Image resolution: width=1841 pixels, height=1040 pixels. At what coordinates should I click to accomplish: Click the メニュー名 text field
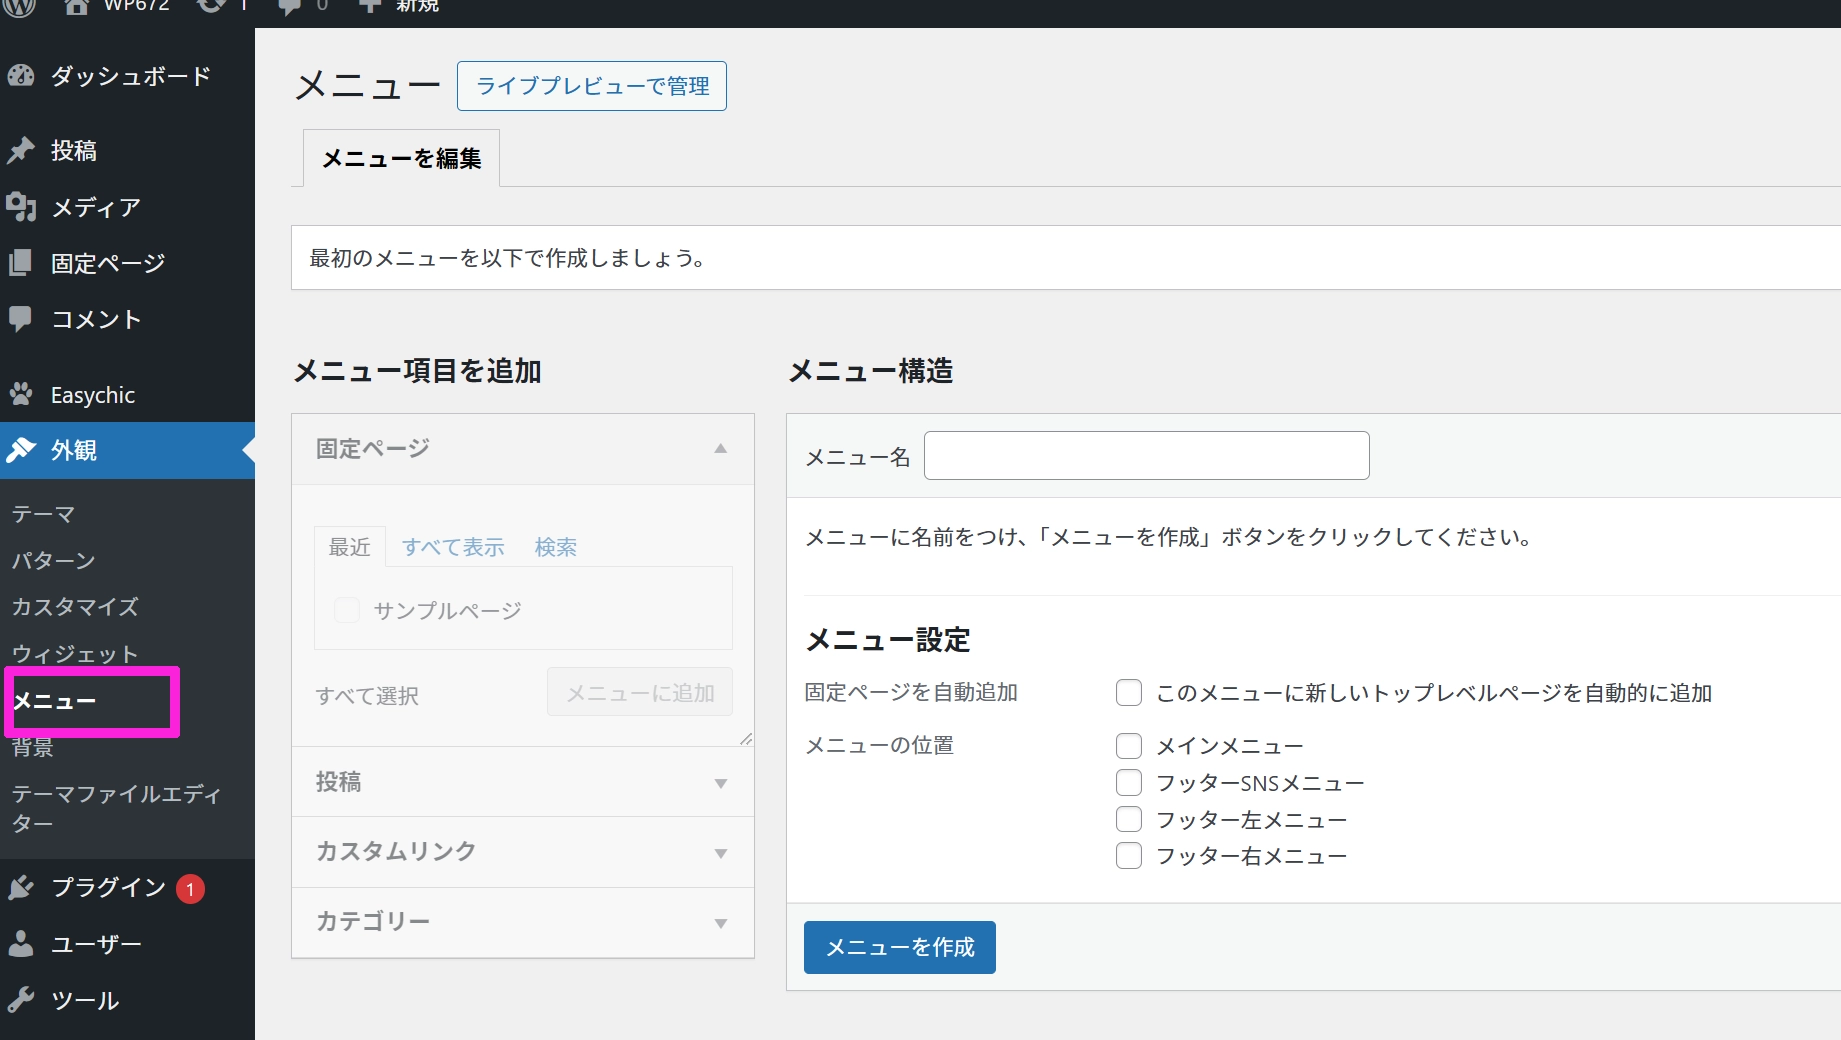pyautogui.click(x=1146, y=456)
